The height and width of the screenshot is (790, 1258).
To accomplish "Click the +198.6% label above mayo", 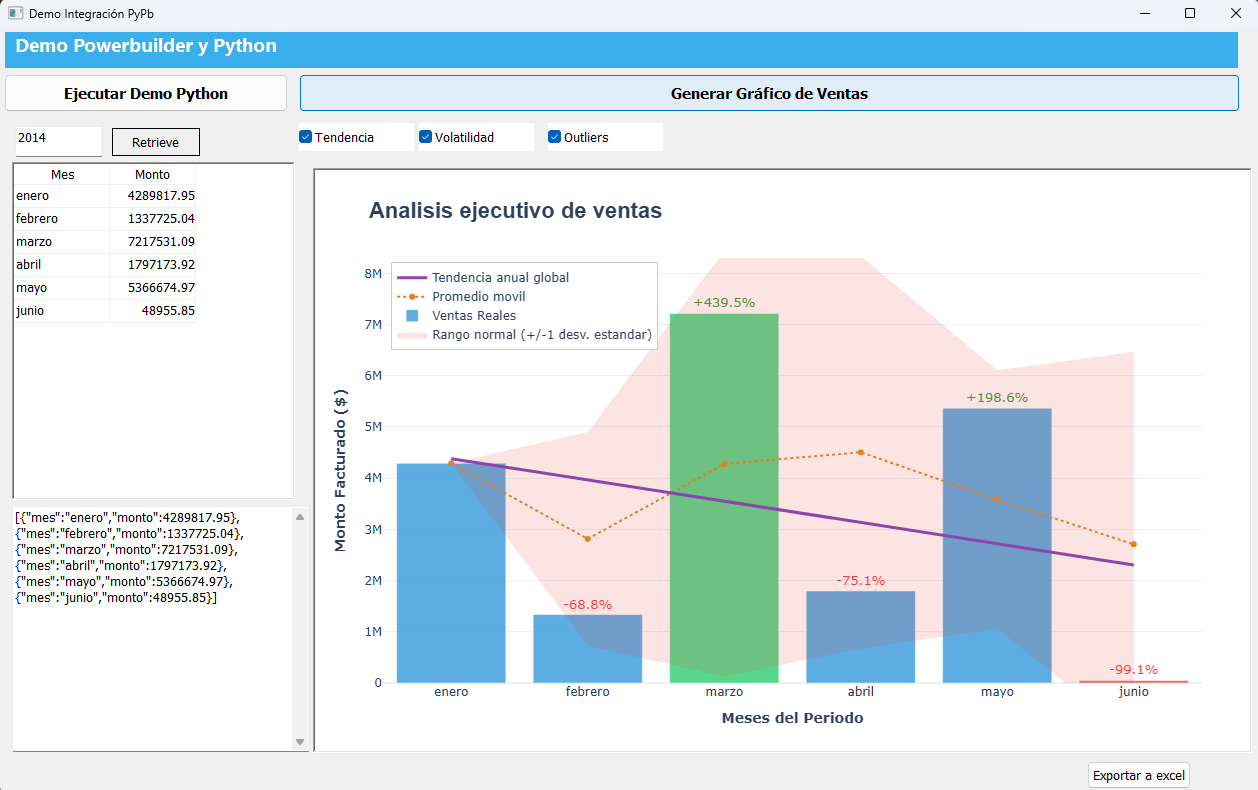I will 997,397.
